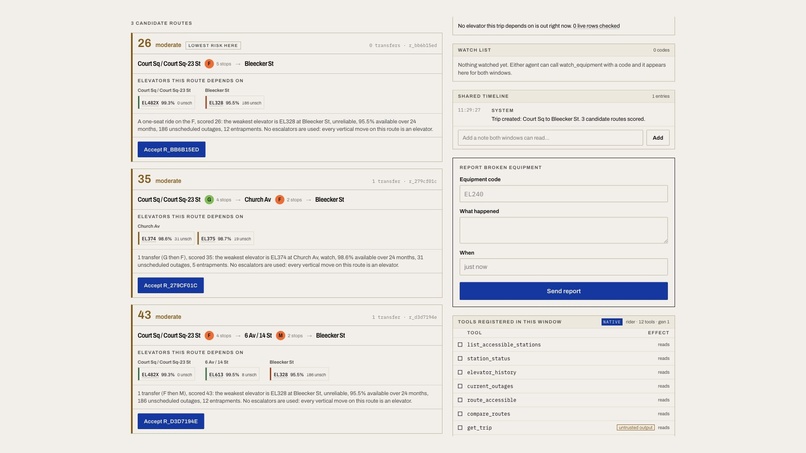The image size is (806, 453).
Task: Accept route R_D3D7194E
Action: pos(171,421)
